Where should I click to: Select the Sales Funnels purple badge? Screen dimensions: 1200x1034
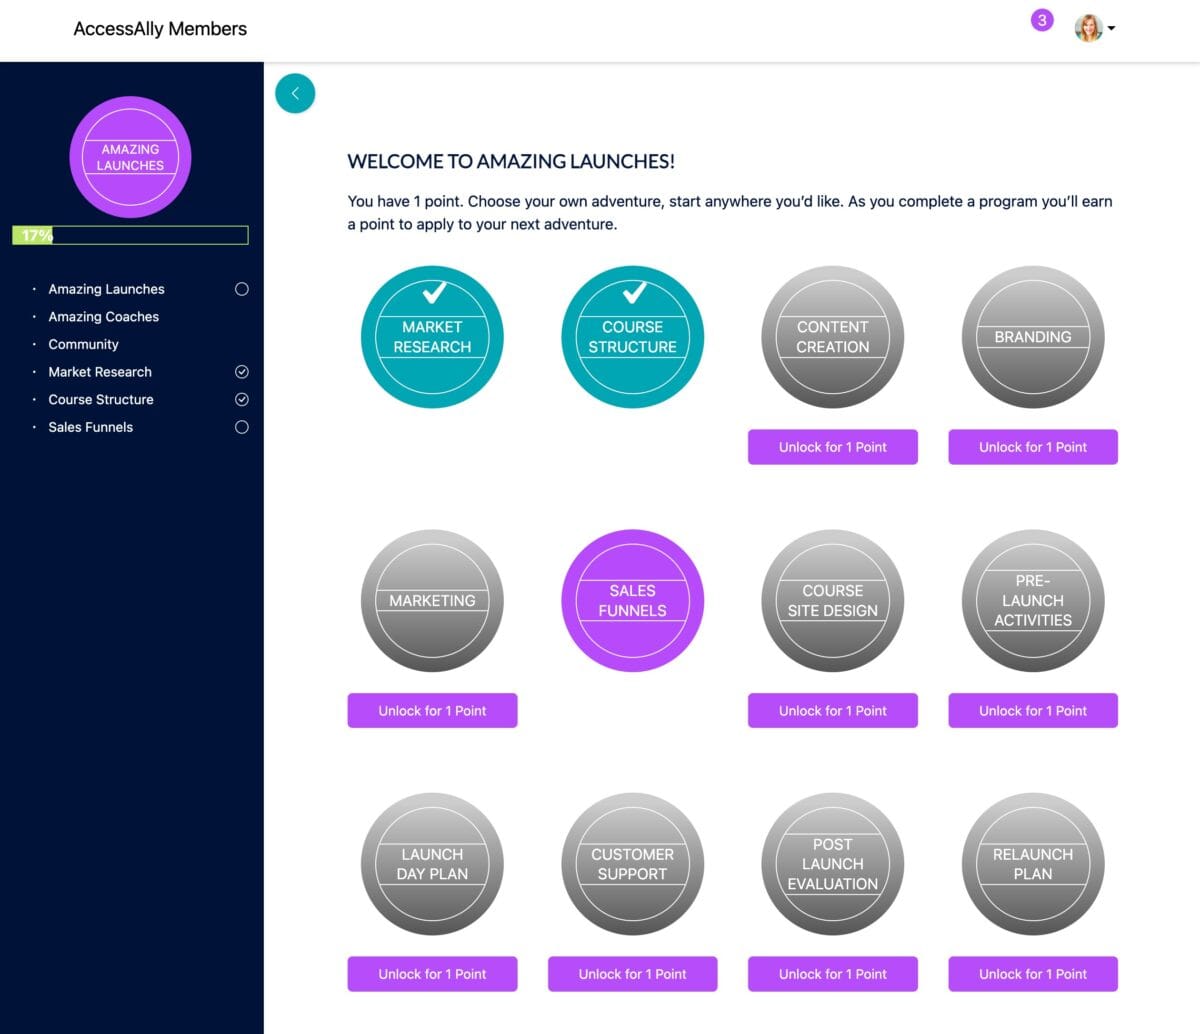632,600
